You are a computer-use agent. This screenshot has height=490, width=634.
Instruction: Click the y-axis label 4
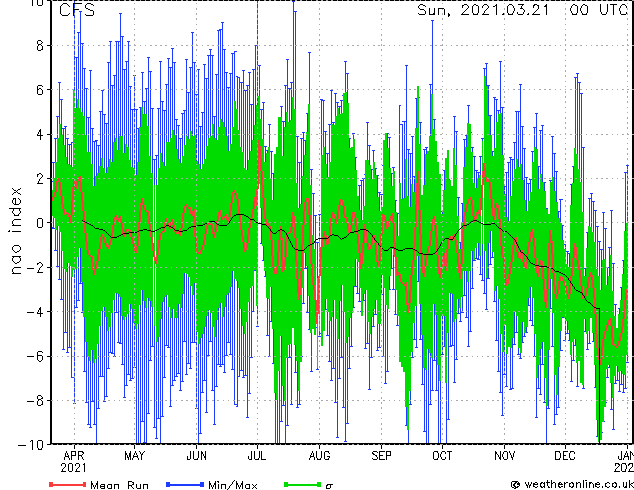(x=40, y=134)
